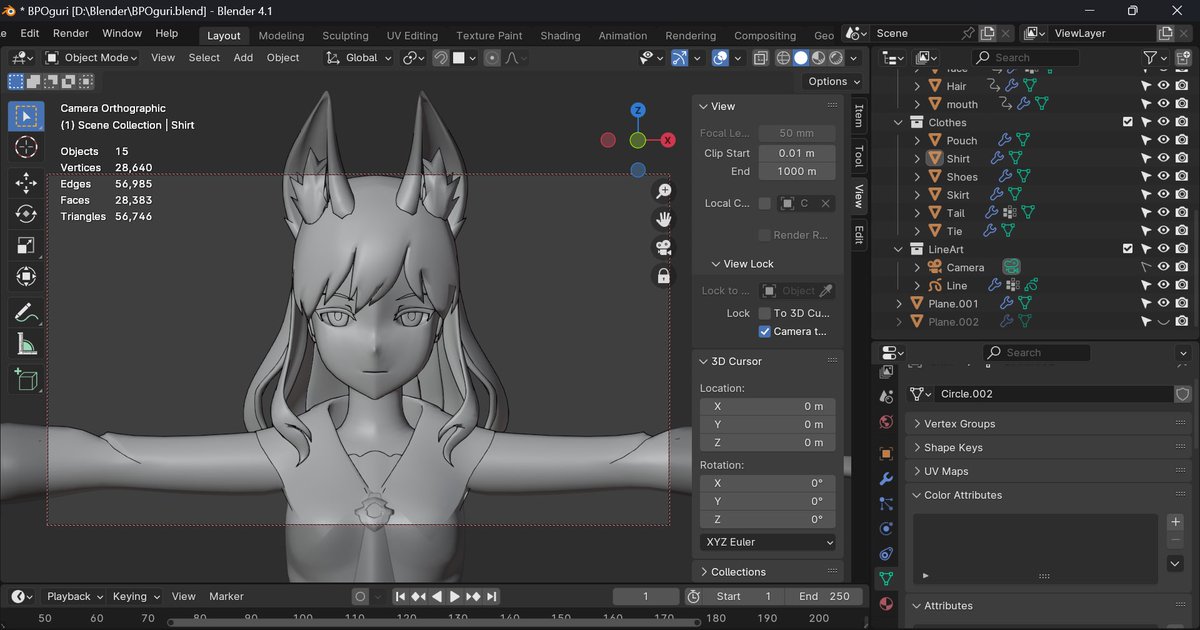This screenshot has height=630, width=1200.
Task: Select the Annotate pencil tool
Action: pos(26,313)
